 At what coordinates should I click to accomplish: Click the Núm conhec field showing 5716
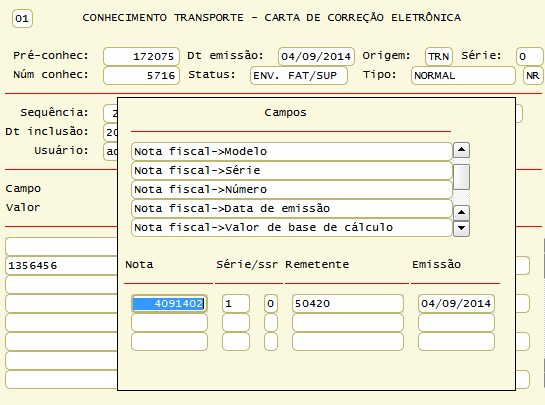point(141,75)
